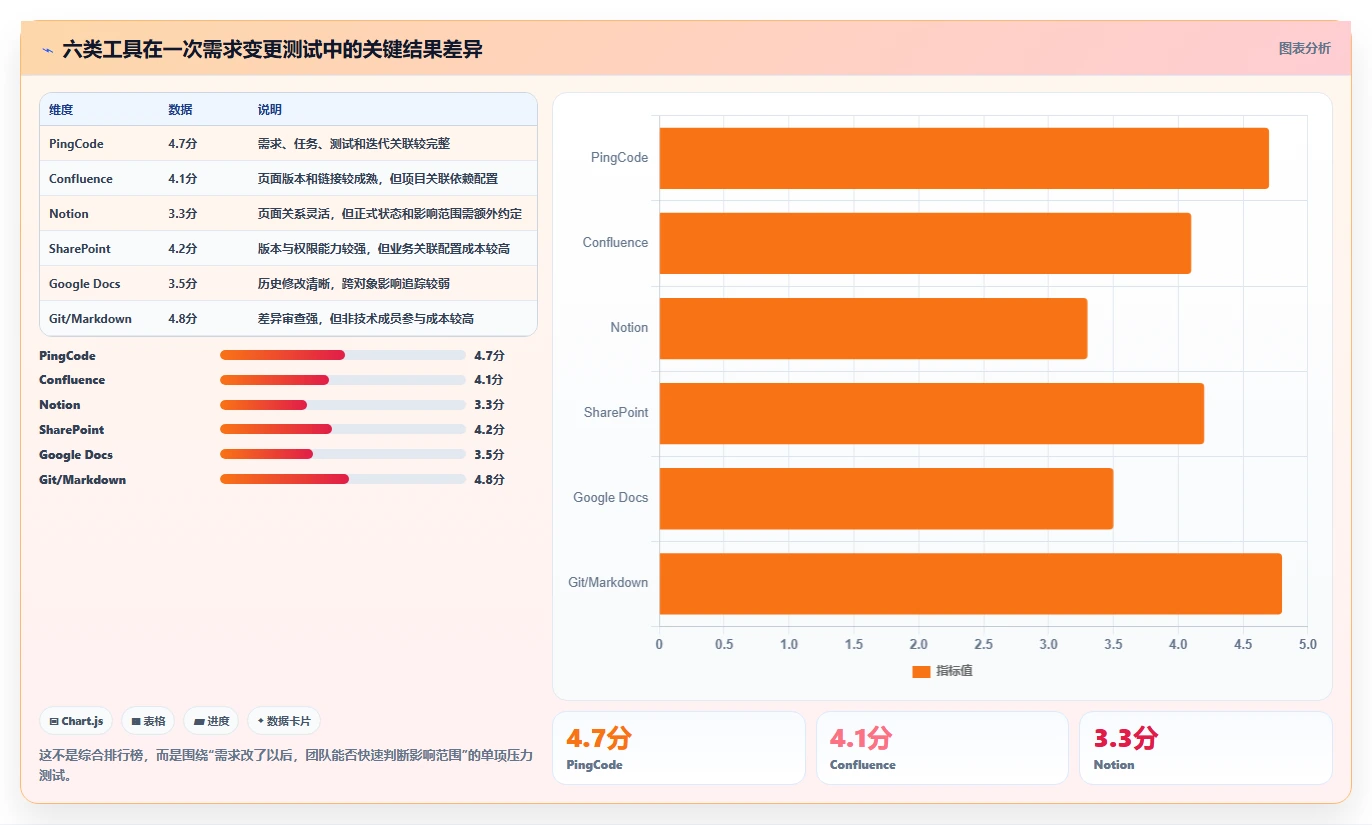1372x825 pixels.
Task: Click the Notion progress bar
Action: pyautogui.click(x=343, y=405)
